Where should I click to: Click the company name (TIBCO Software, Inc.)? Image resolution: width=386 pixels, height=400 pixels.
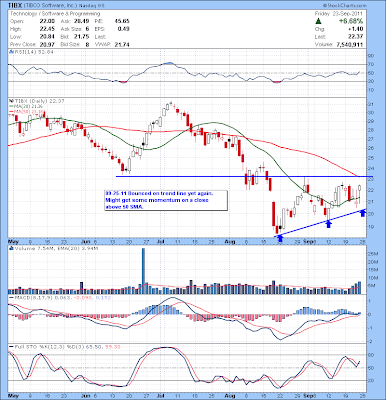[51, 6]
